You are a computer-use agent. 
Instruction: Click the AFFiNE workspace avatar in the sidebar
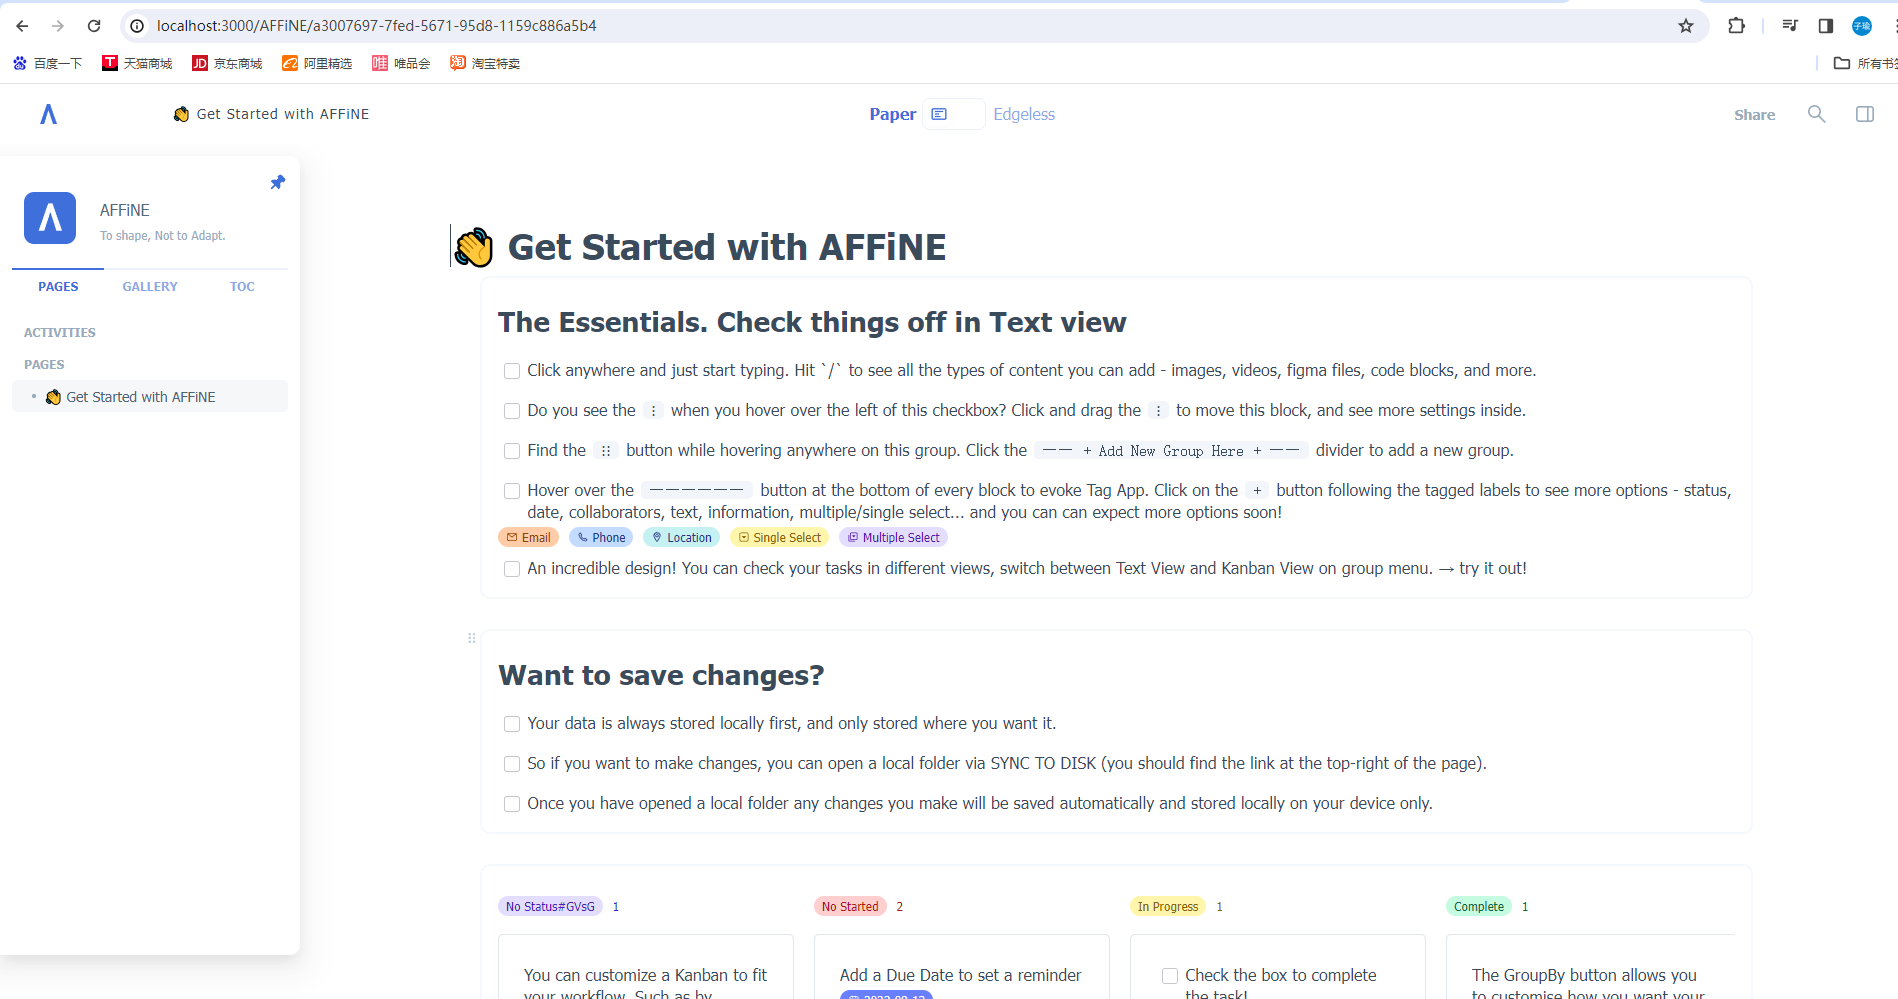click(50, 218)
